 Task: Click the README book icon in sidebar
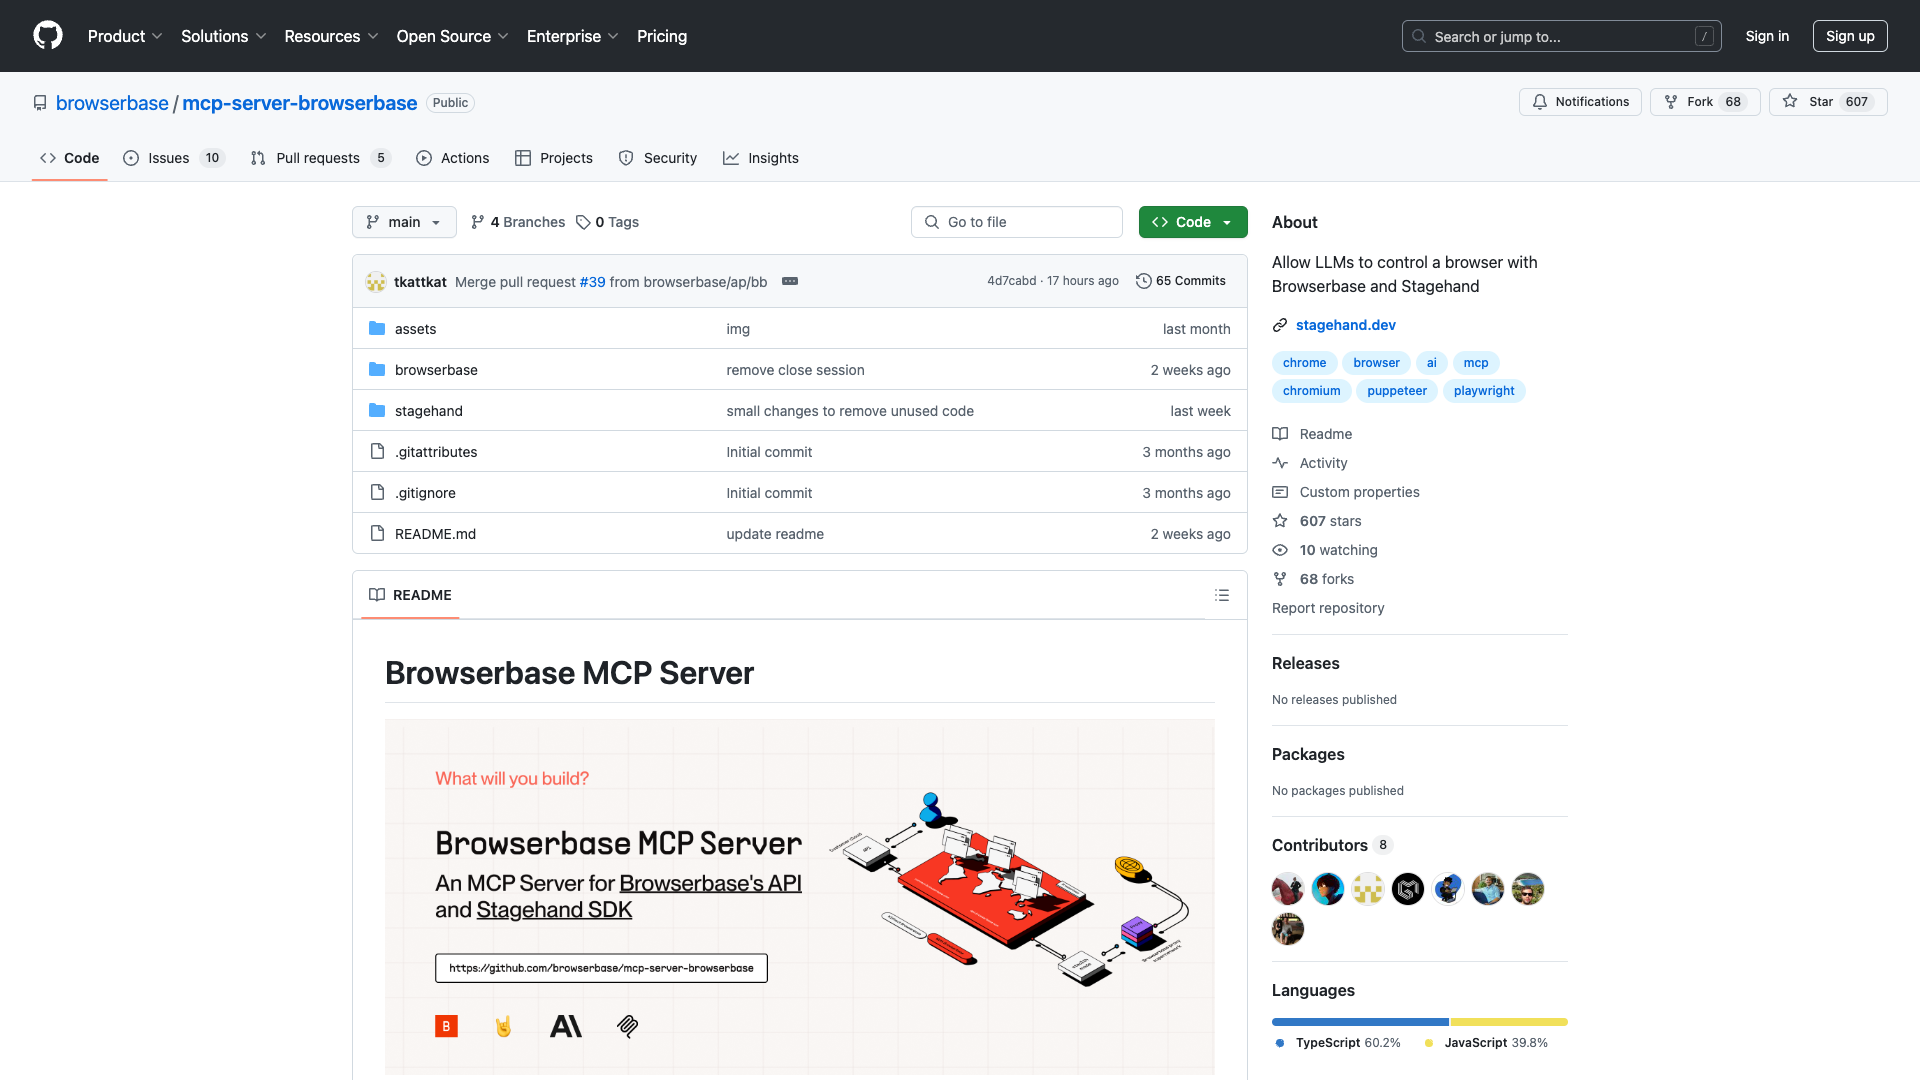click(x=1281, y=433)
